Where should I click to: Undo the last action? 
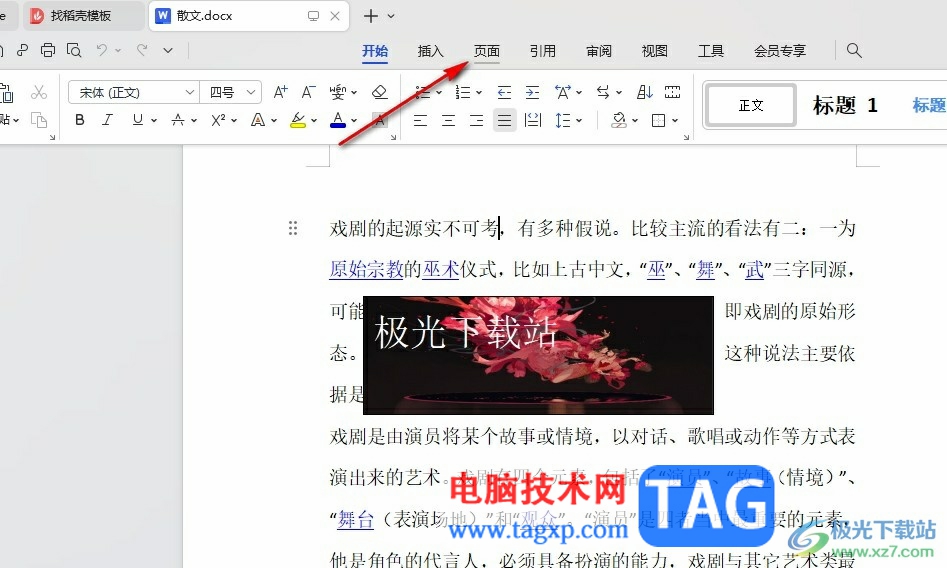click(x=101, y=50)
